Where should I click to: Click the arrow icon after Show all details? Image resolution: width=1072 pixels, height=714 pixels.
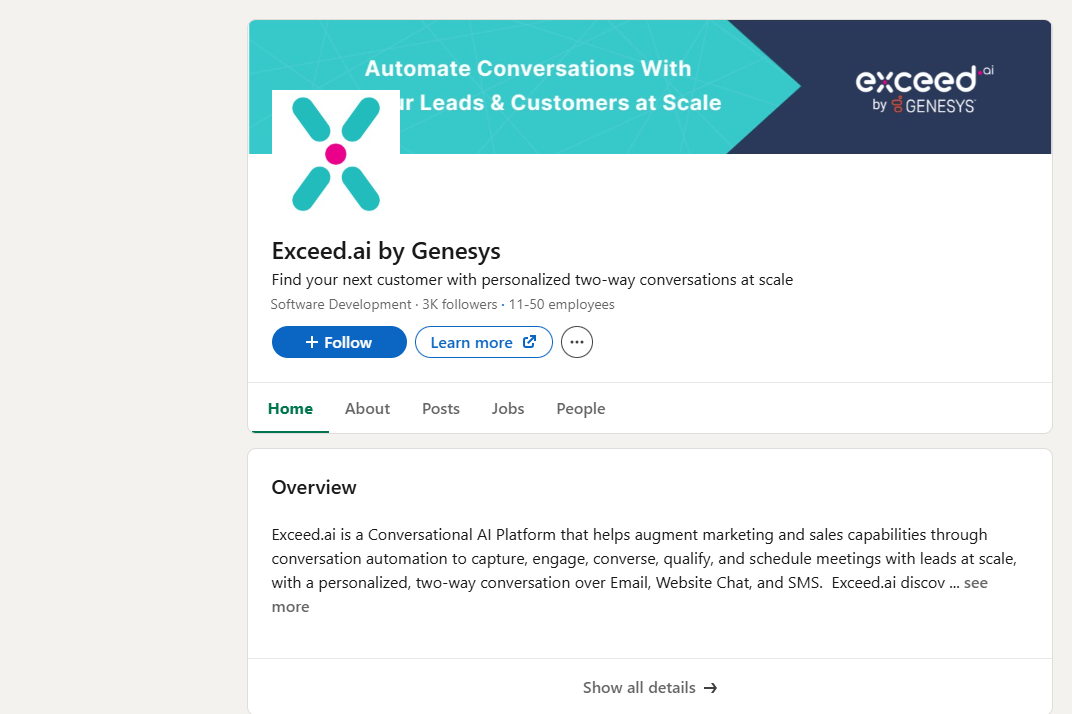(710, 688)
